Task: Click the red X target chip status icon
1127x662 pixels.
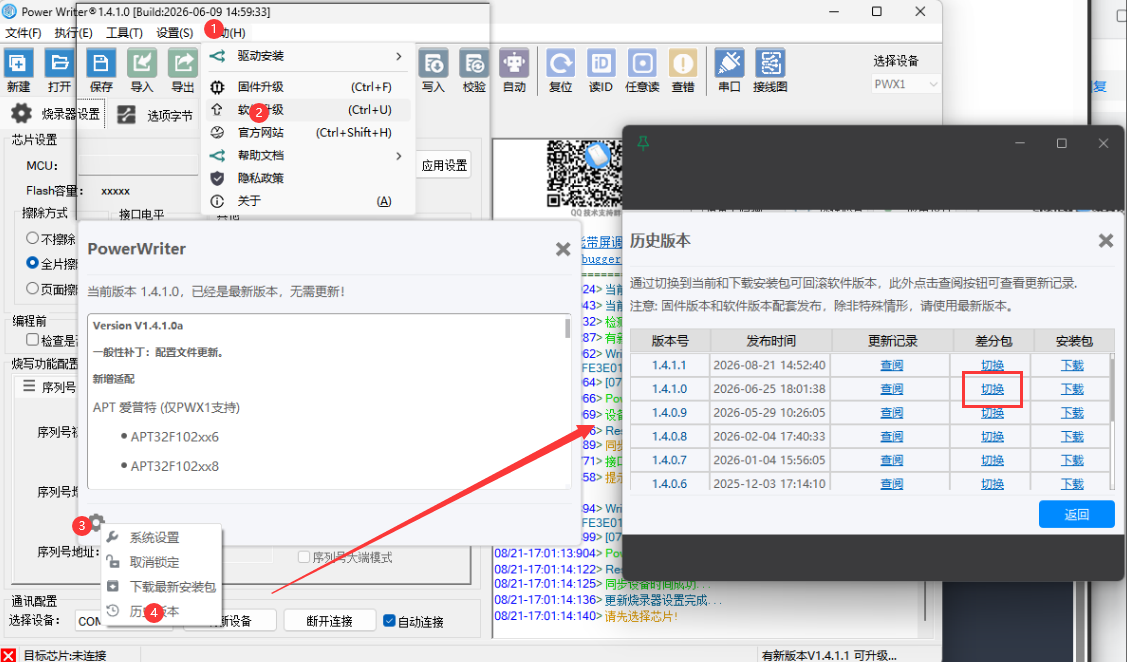Action: pos(8,654)
